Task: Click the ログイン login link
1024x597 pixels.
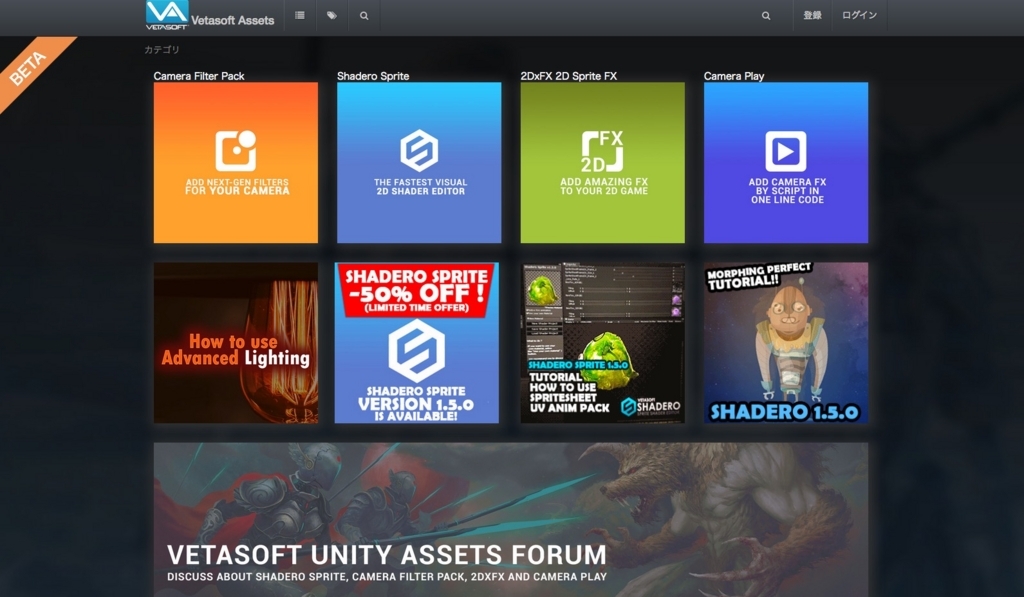Action: [859, 15]
